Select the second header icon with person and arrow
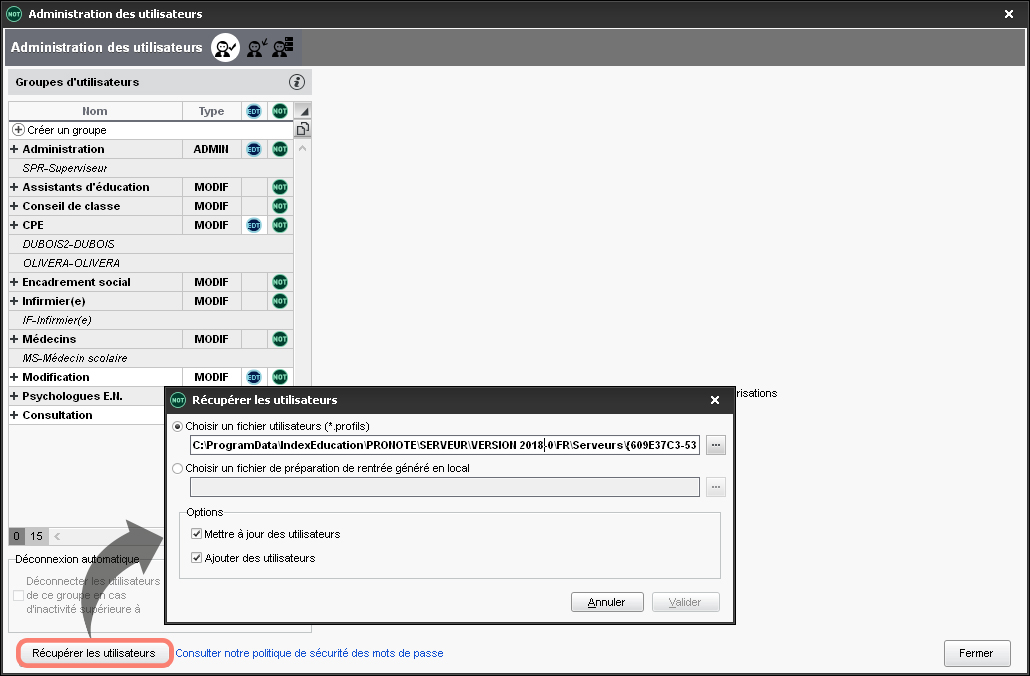1030x676 pixels. (257, 47)
